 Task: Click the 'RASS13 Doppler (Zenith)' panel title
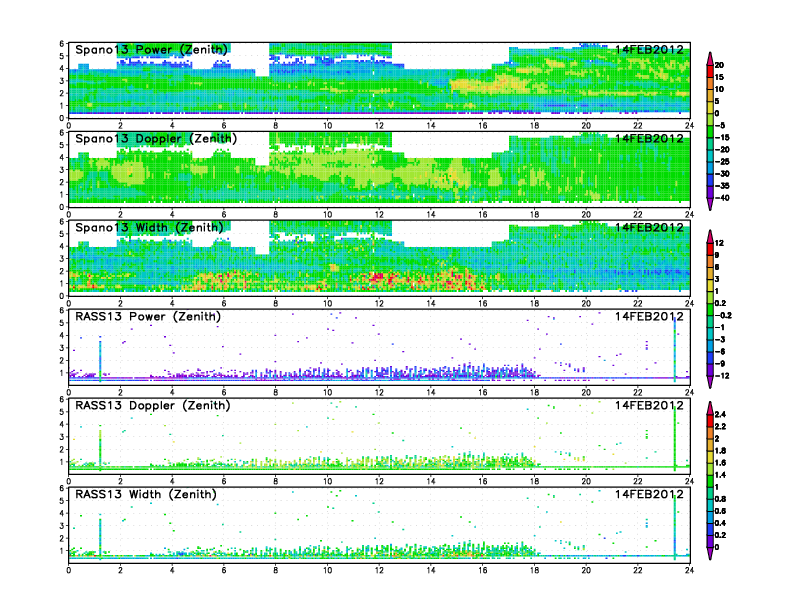coord(153,405)
